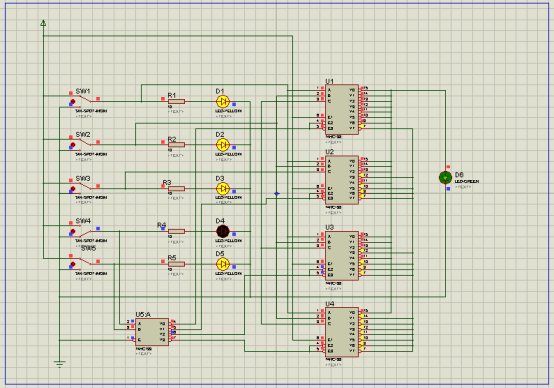The width and height of the screenshot is (554, 388).
Task: Click the U3 decoder chip
Action: pos(342,256)
